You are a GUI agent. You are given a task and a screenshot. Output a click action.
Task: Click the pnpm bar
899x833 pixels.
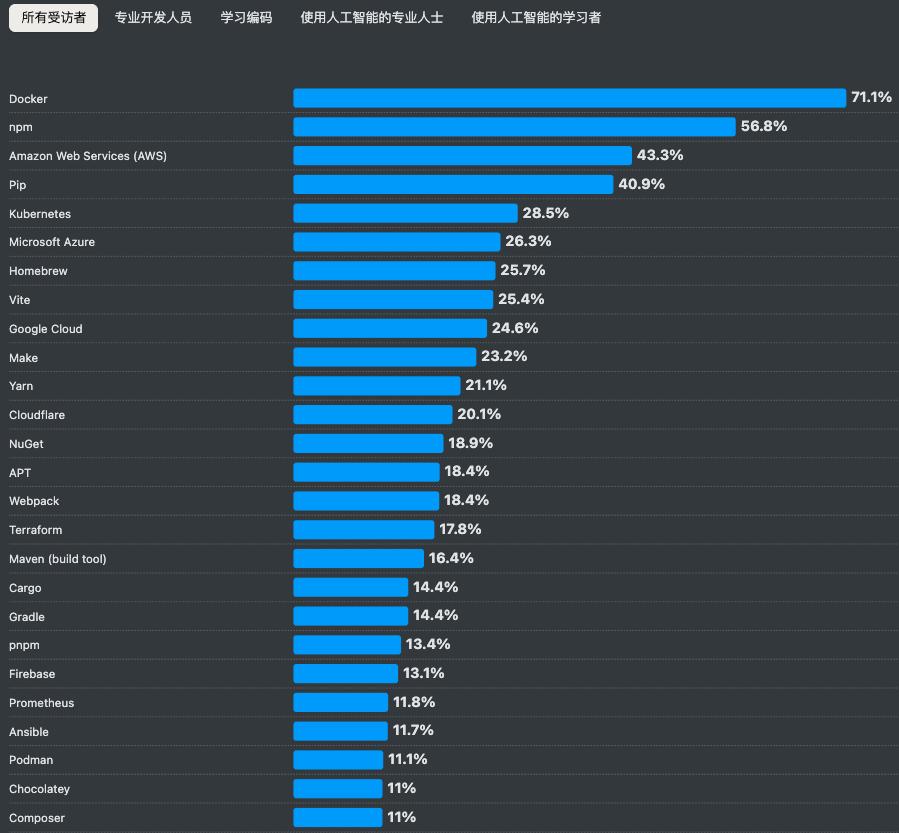pos(345,645)
